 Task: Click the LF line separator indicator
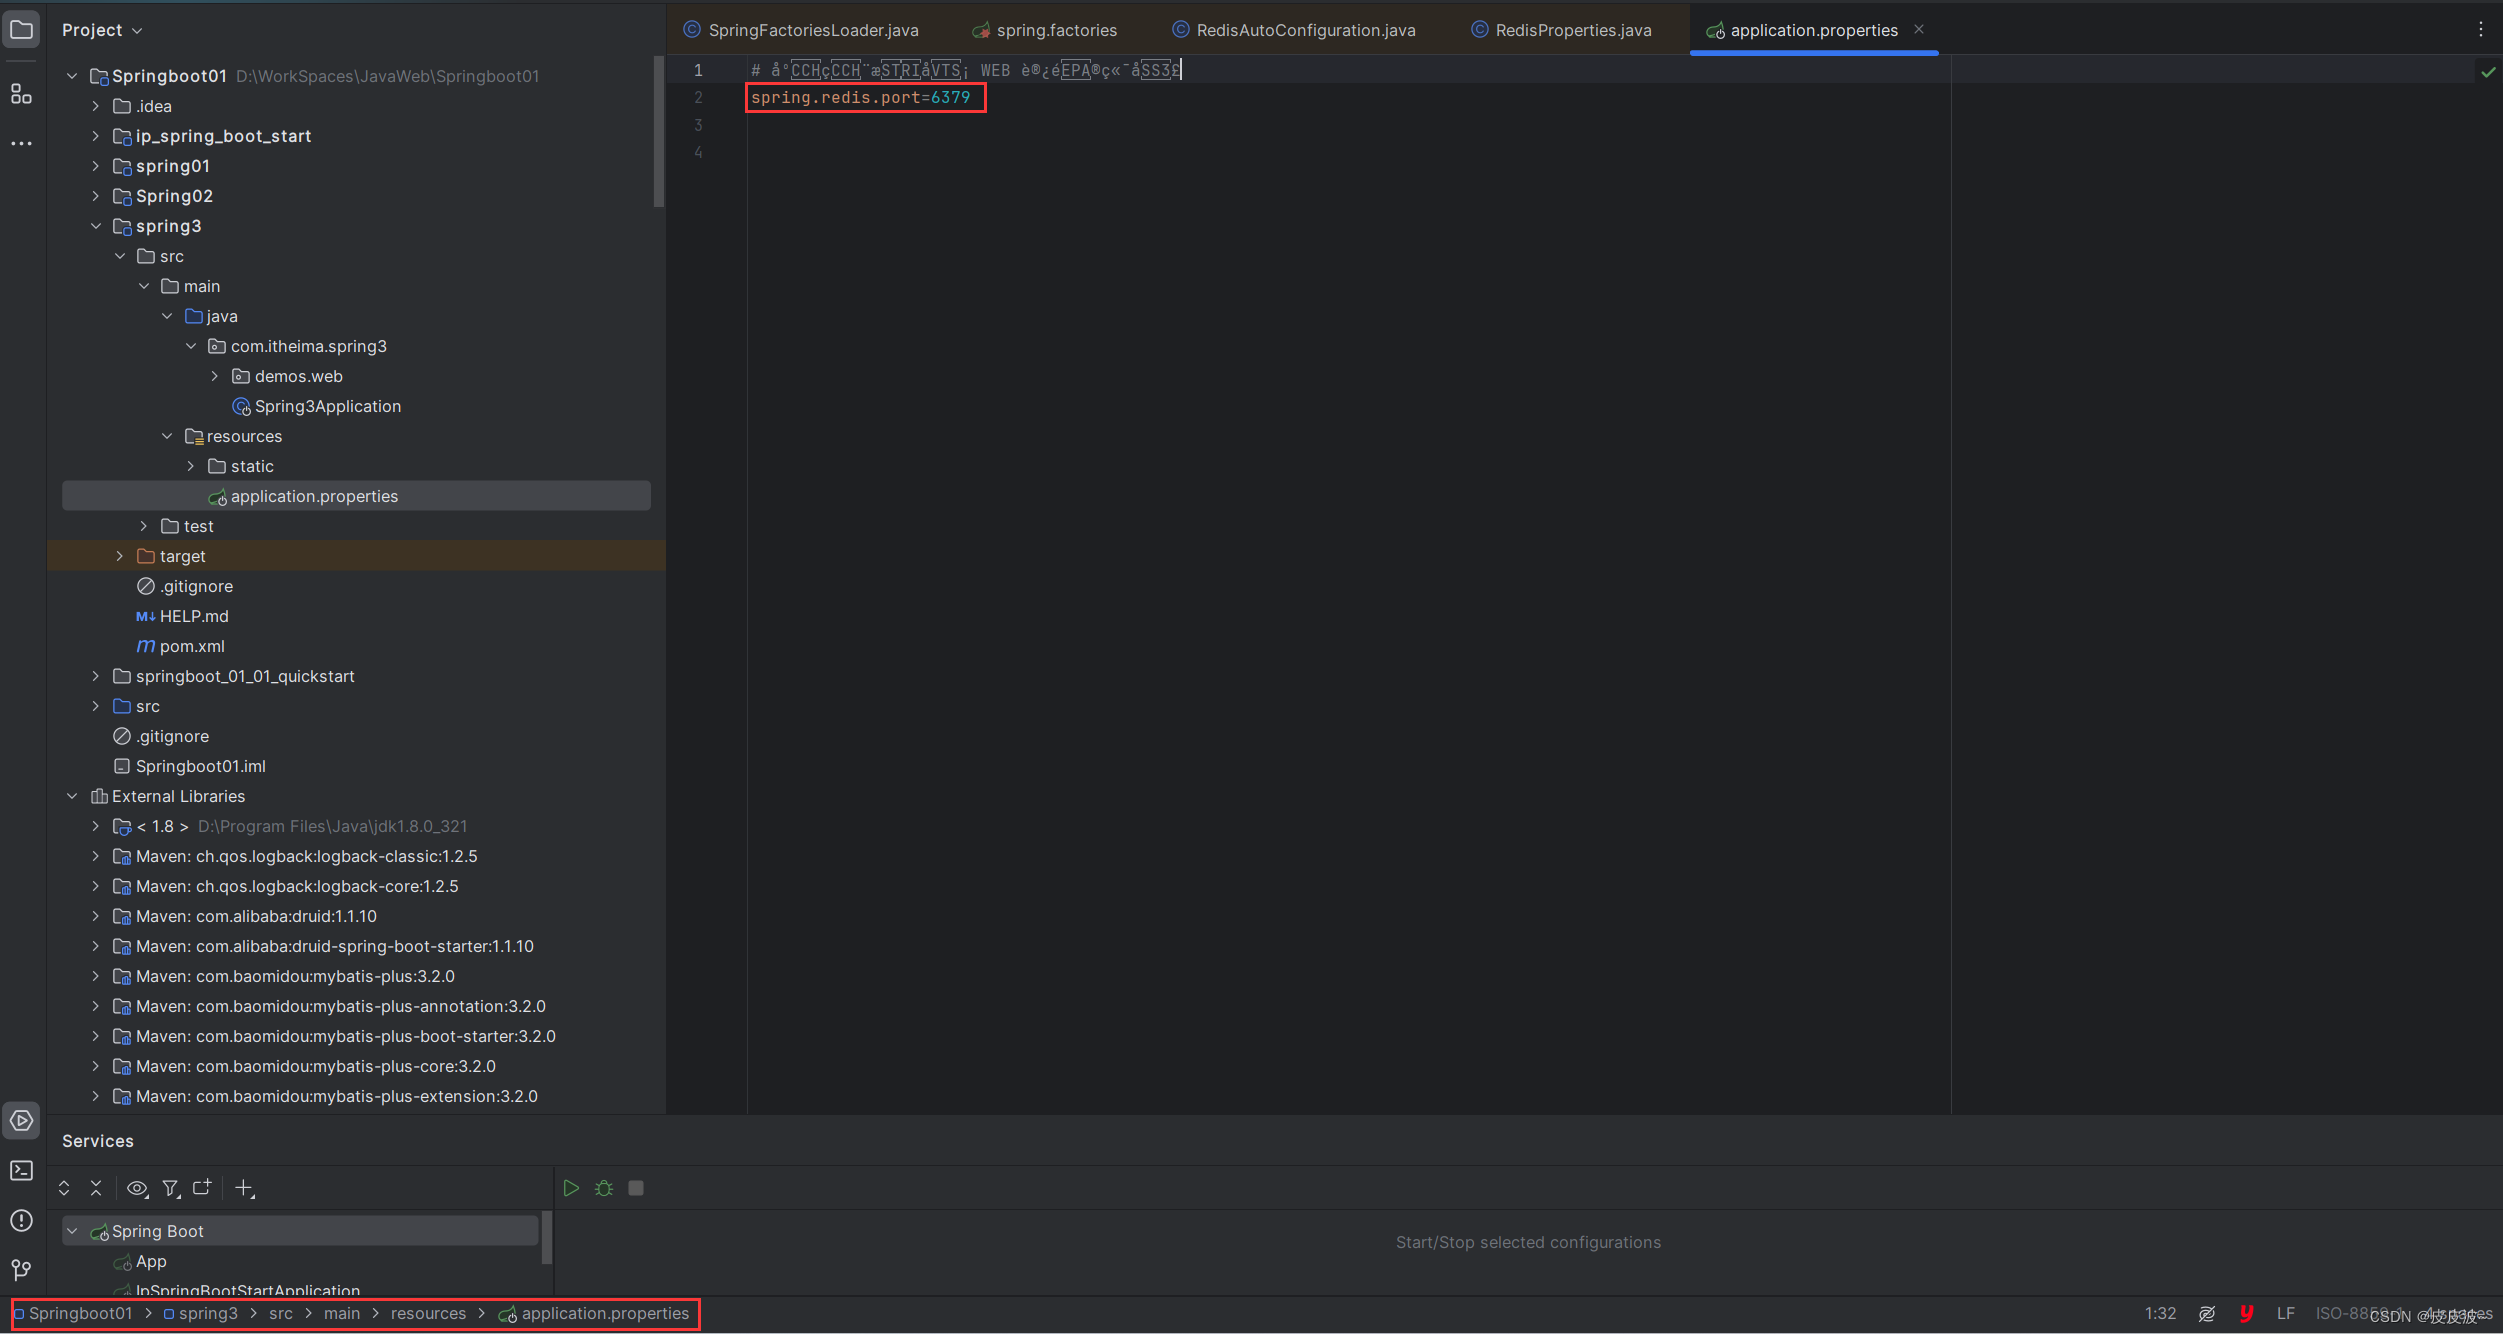(2285, 1313)
